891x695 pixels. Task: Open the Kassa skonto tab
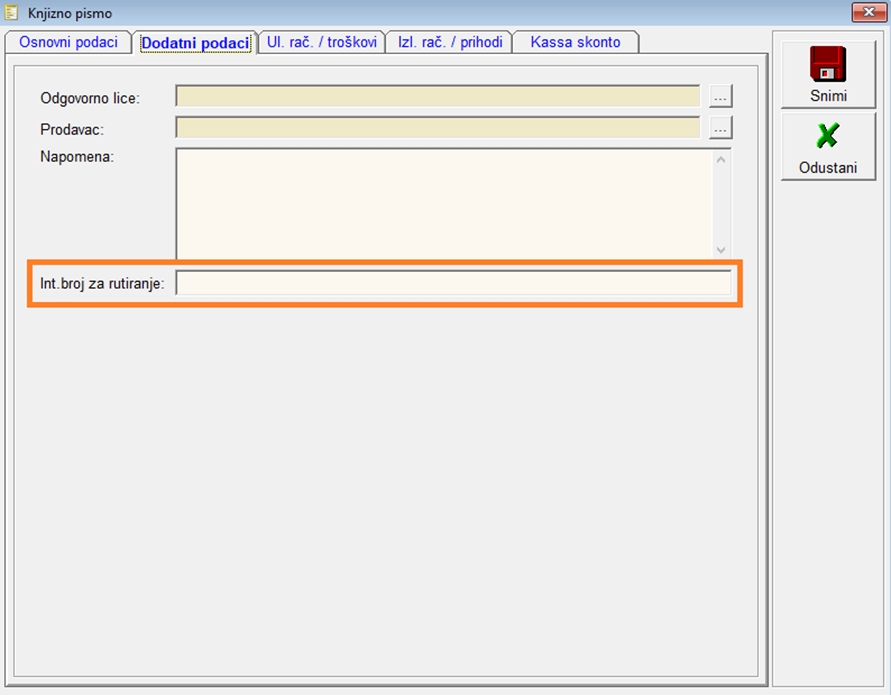click(575, 42)
